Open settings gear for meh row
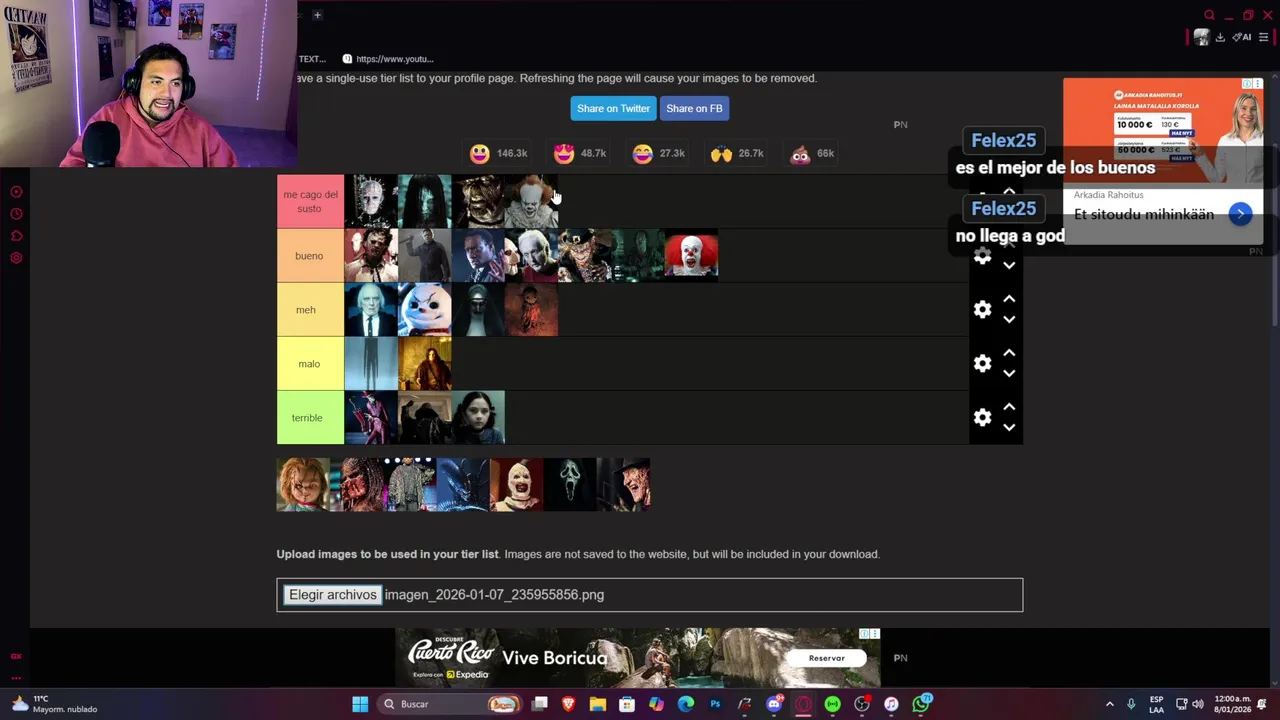The image size is (1280, 720). [983, 310]
